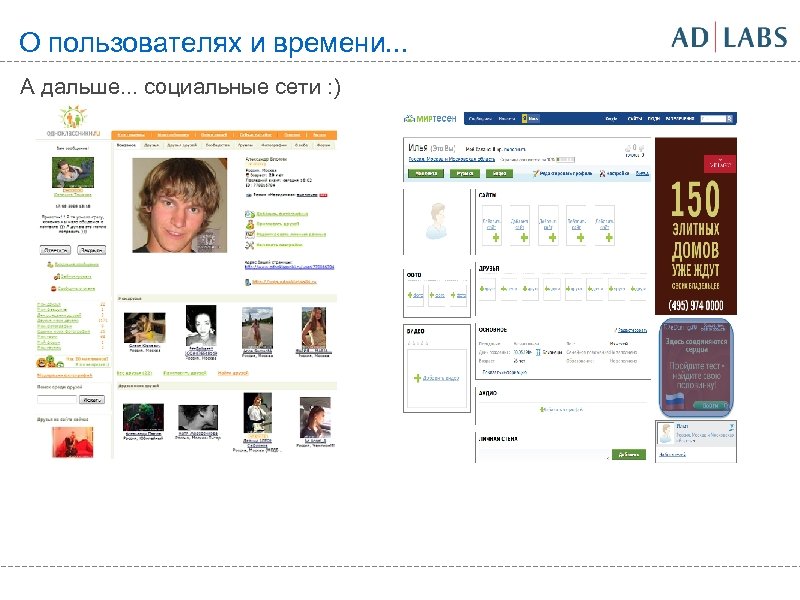
Task: Click the invite friends icon beside the Odnoklassniki profile
Action: point(249,224)
